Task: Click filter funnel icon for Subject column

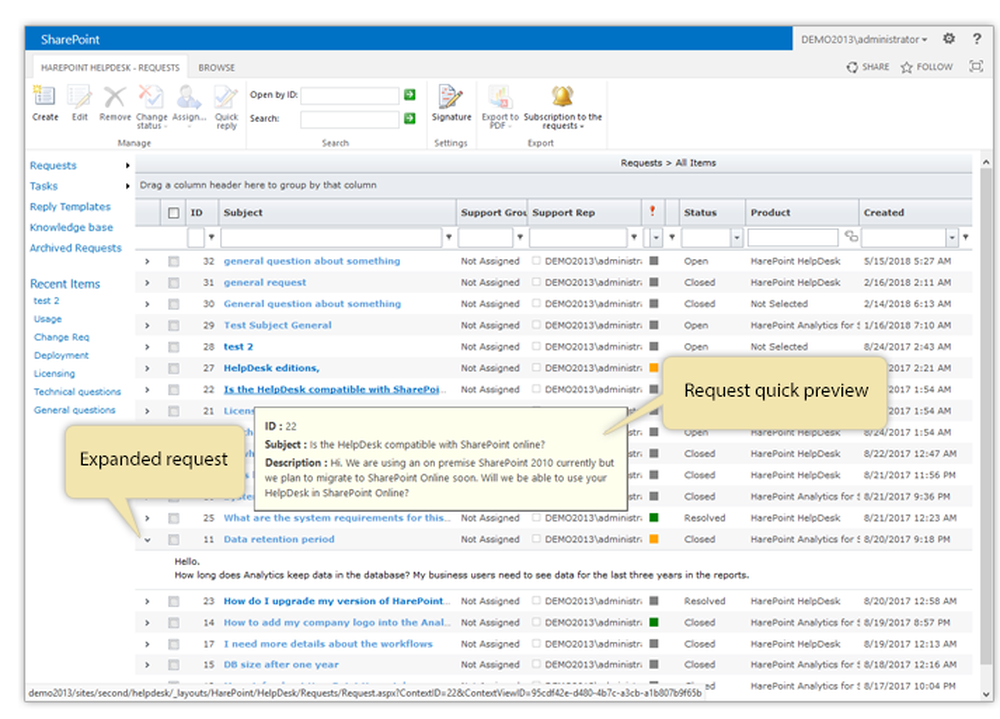Action: [x=449, y=237]
